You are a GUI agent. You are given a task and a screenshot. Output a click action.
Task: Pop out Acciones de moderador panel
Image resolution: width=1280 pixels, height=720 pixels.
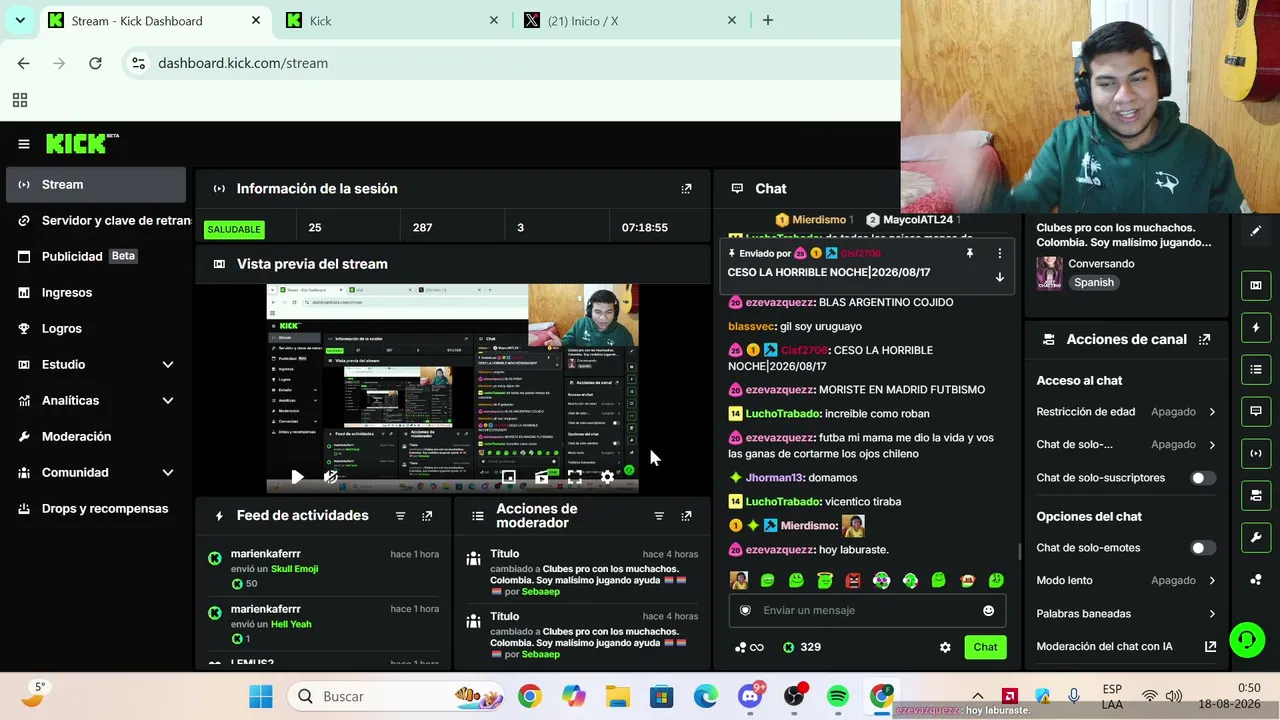686,516
